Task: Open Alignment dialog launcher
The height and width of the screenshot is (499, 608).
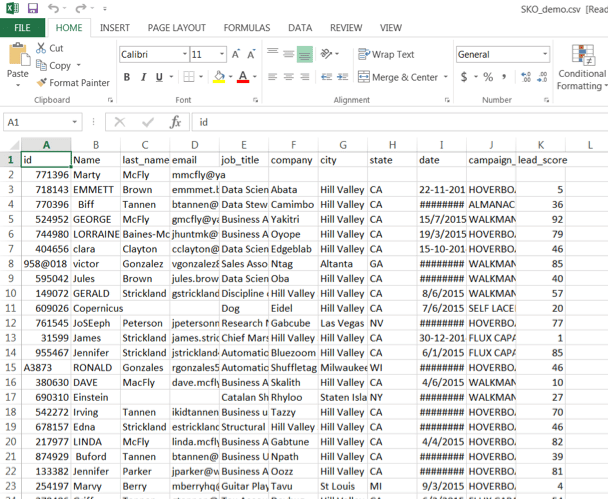Action: 447,100
